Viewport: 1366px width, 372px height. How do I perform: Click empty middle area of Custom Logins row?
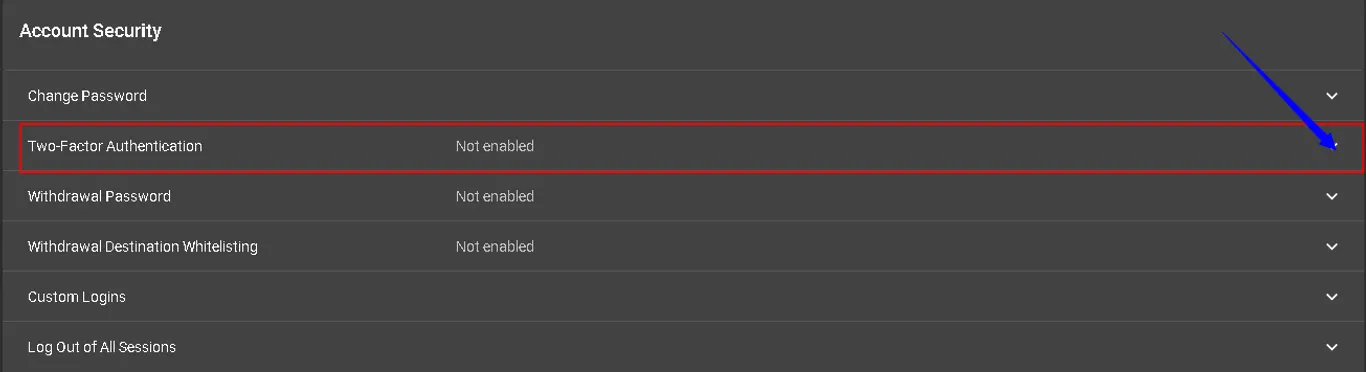(700, 297)
